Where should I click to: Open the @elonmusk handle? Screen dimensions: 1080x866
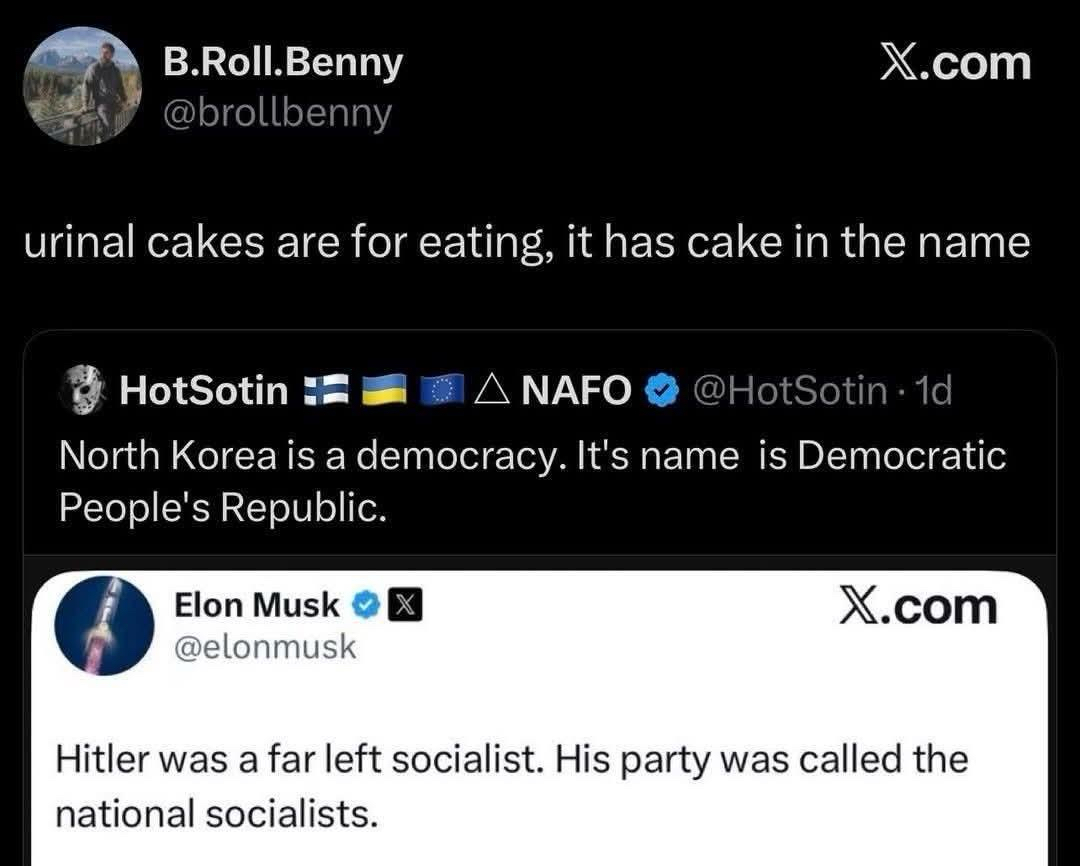coord(265,647)
